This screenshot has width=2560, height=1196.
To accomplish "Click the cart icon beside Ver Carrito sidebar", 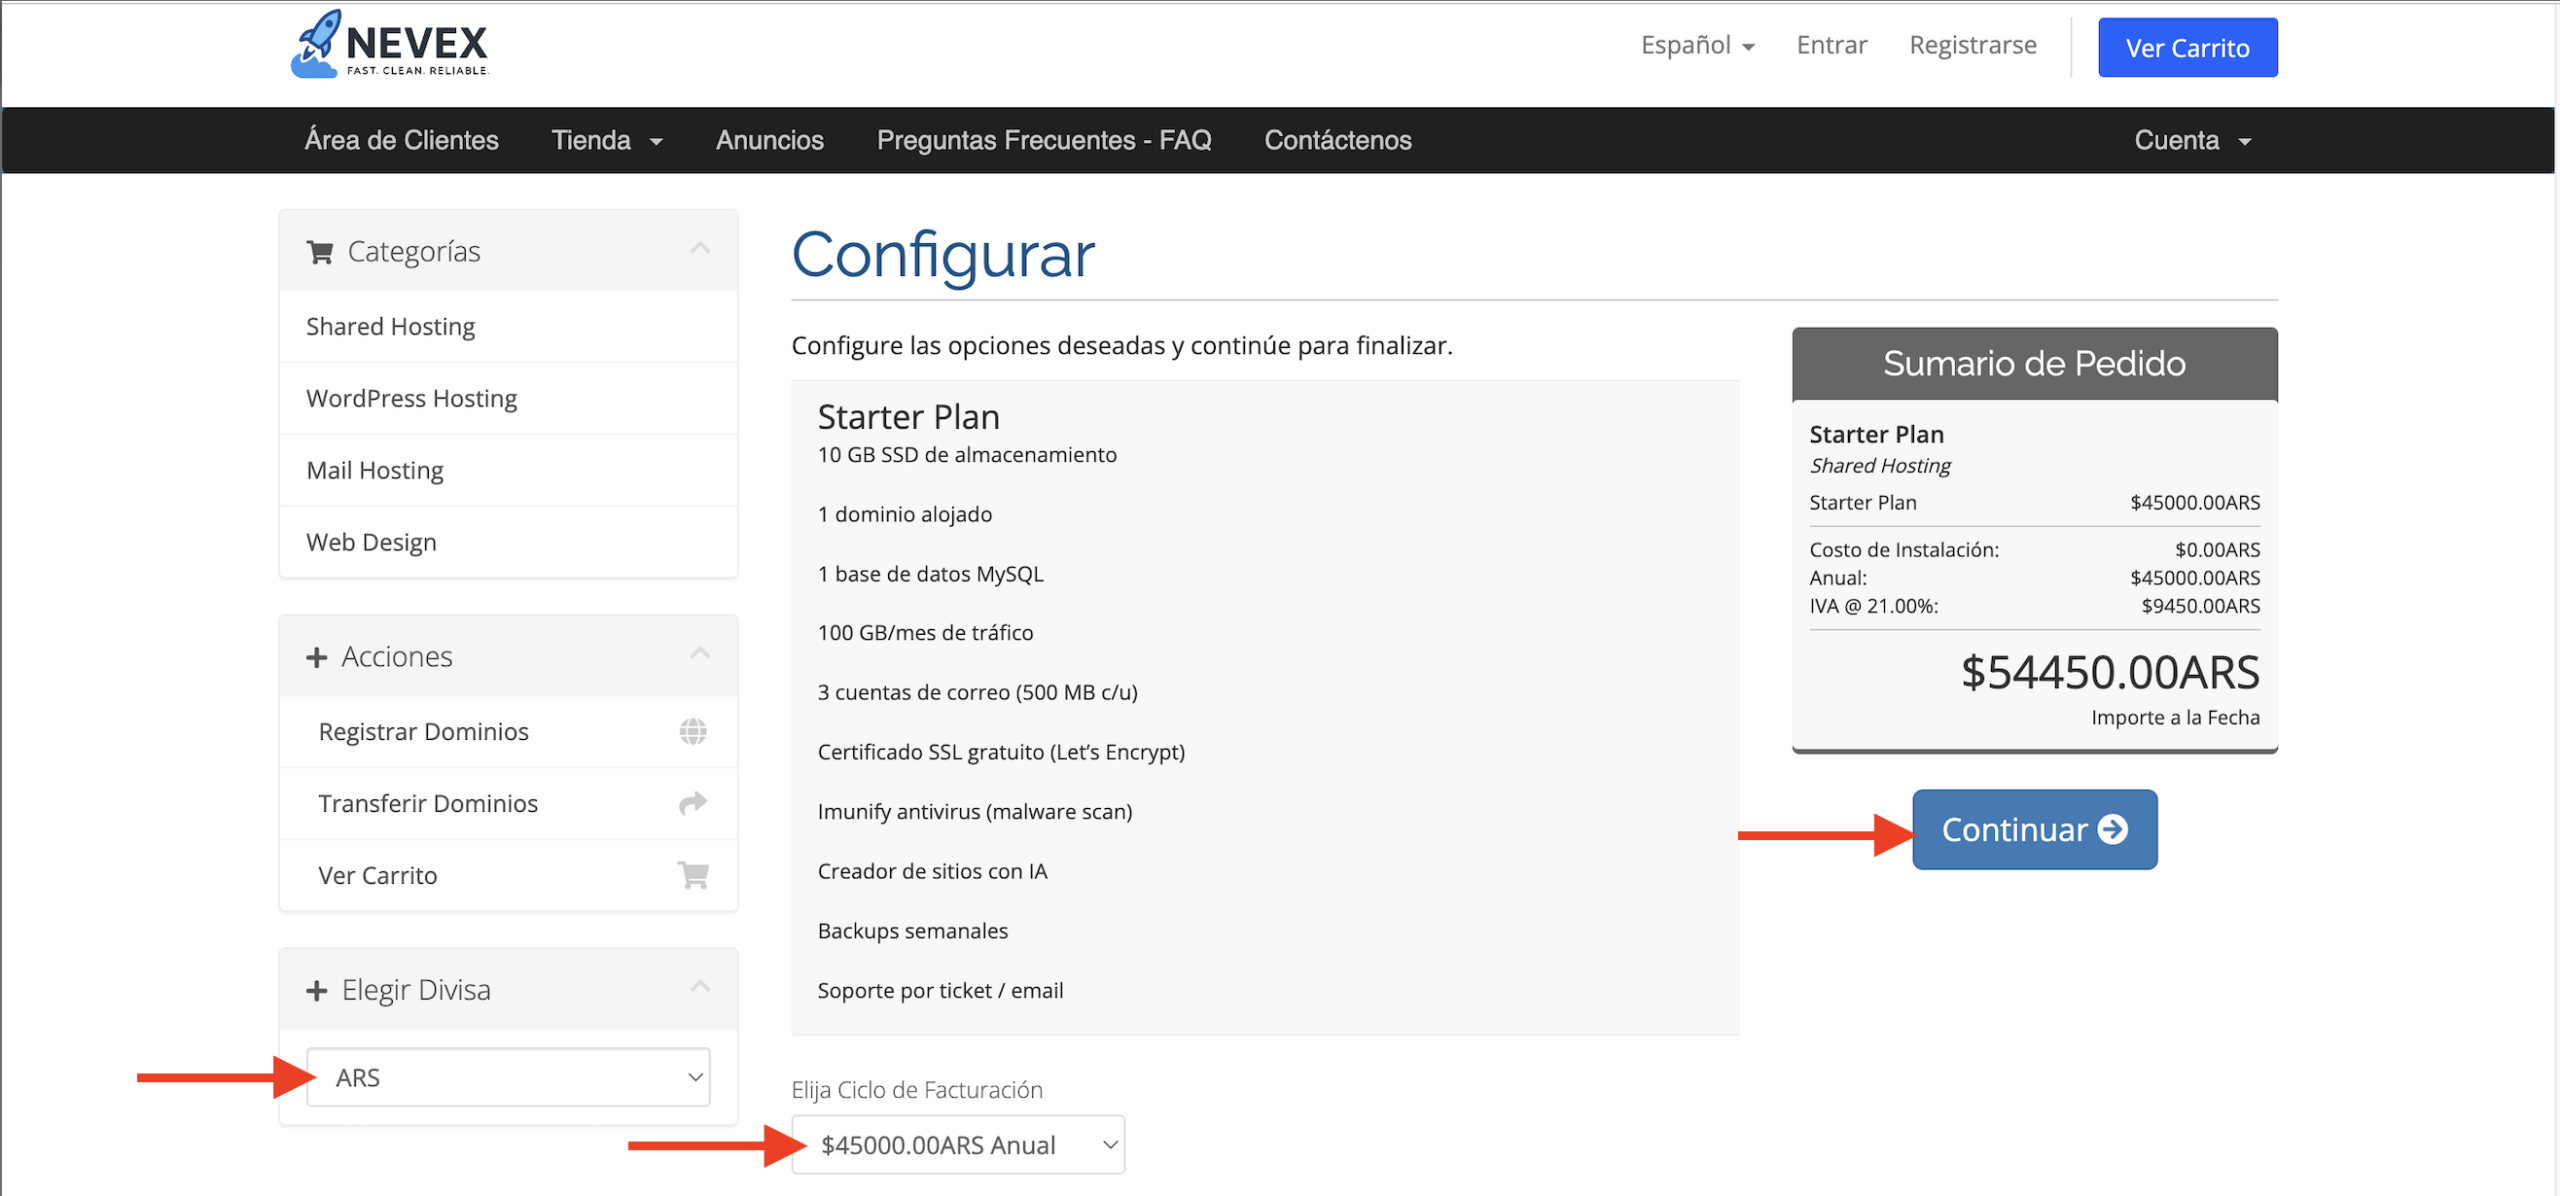I will (693, 875).
